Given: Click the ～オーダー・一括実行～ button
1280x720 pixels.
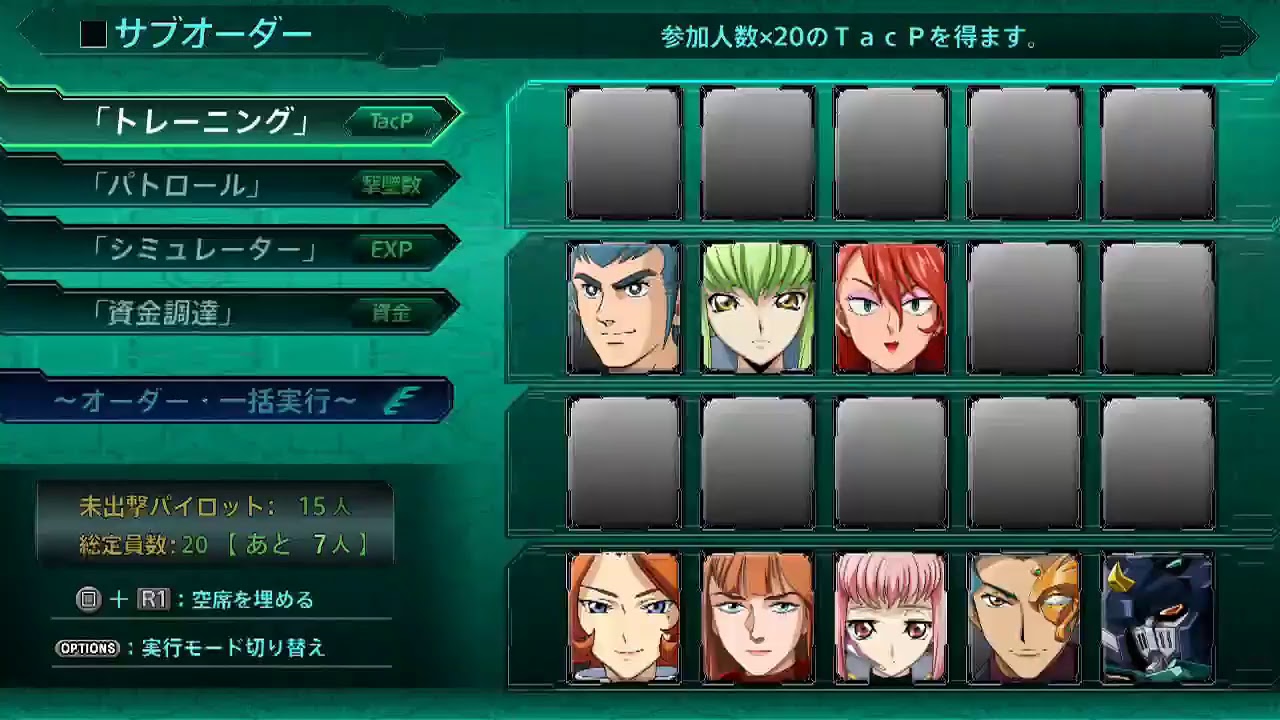Looking at the screenshot, I should (227, 401).
